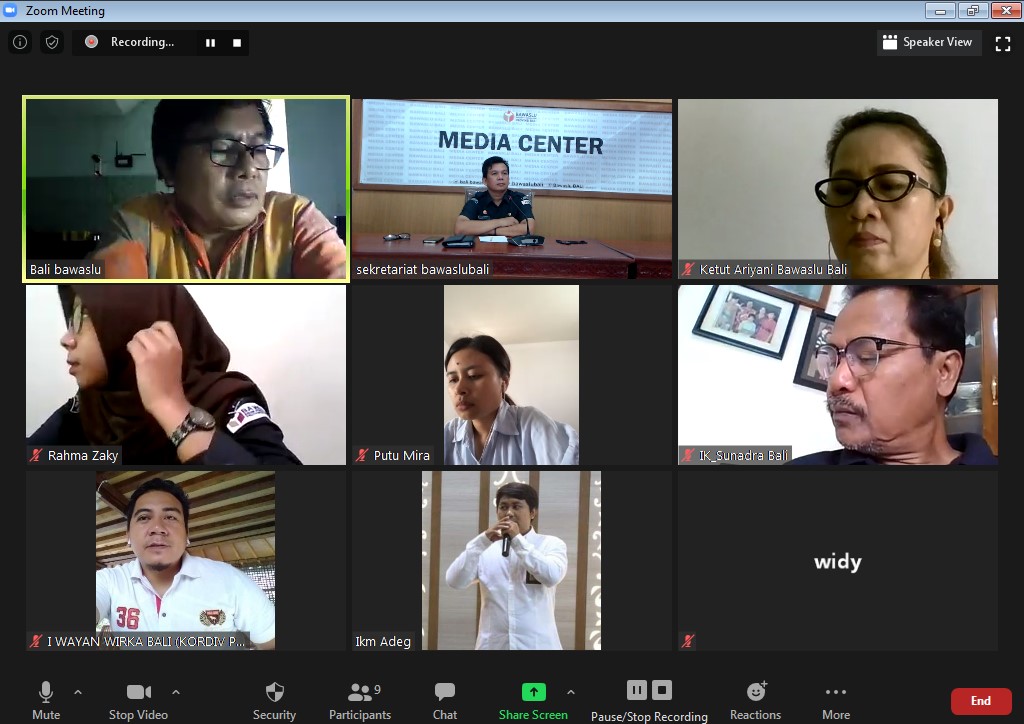Mute the microphone
Screen dimensions: 1024x724
46,699
